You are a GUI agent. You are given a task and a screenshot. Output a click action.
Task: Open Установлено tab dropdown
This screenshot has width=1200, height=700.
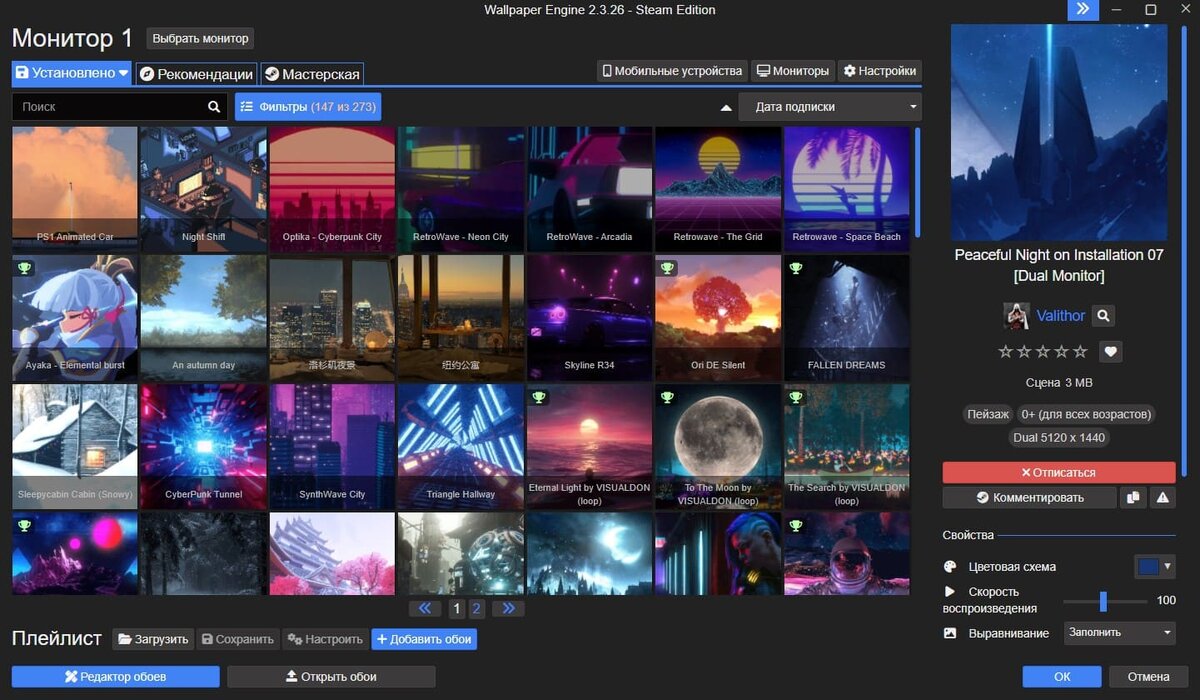pos(72,73)
